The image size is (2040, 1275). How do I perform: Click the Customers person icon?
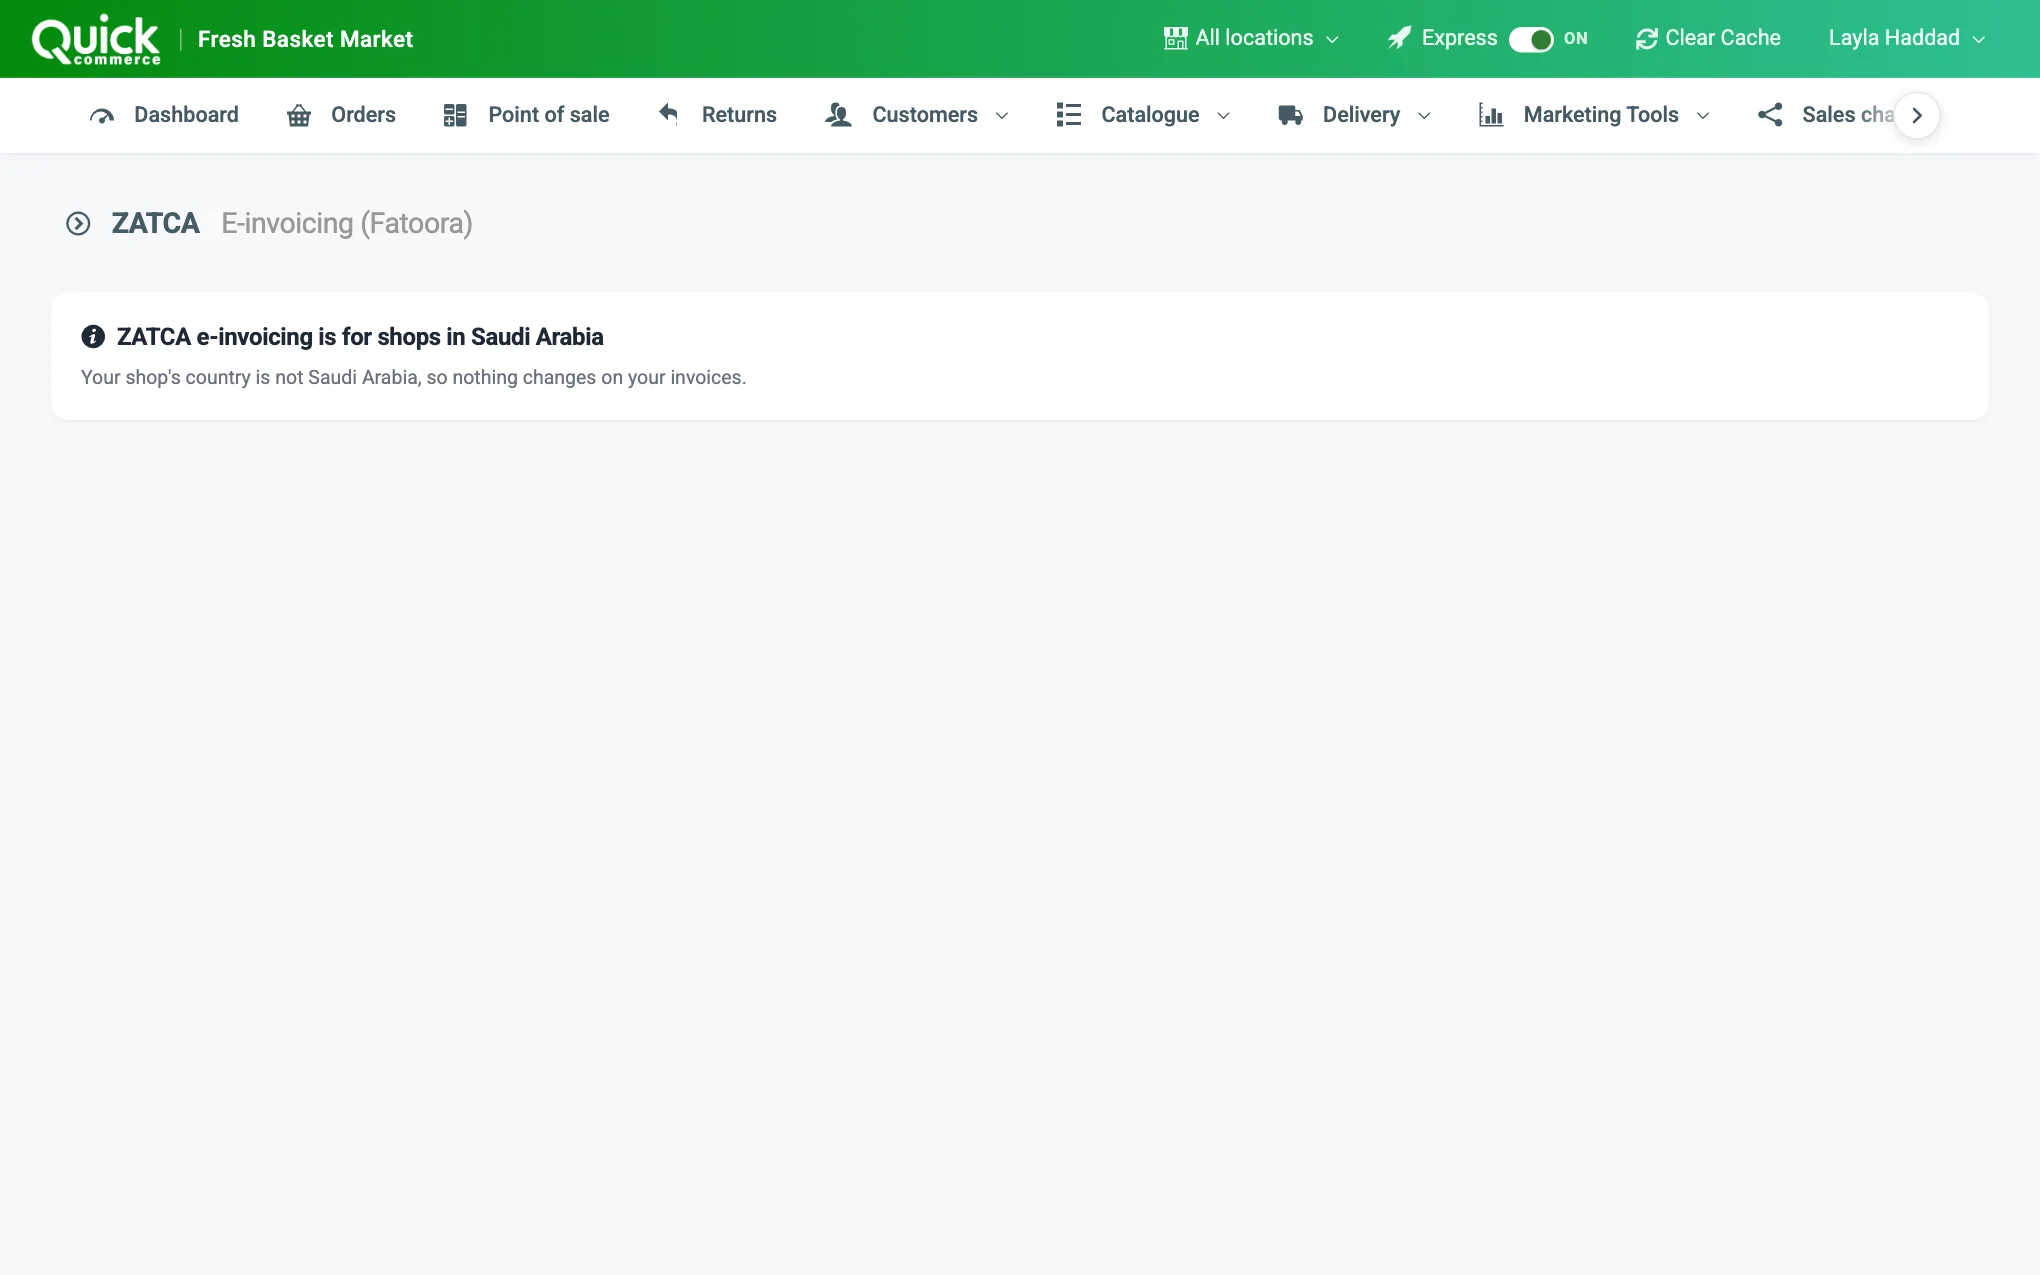click(838, 115)
